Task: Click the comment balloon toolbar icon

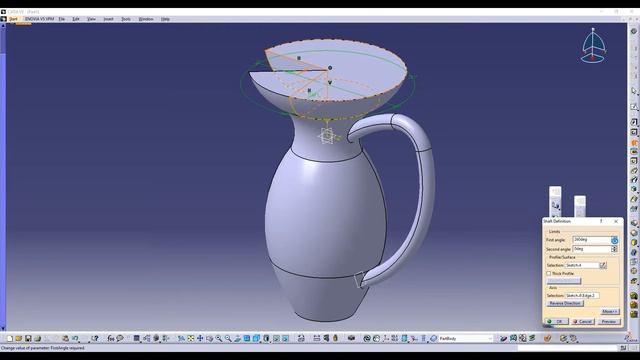Action: [120, 338]
